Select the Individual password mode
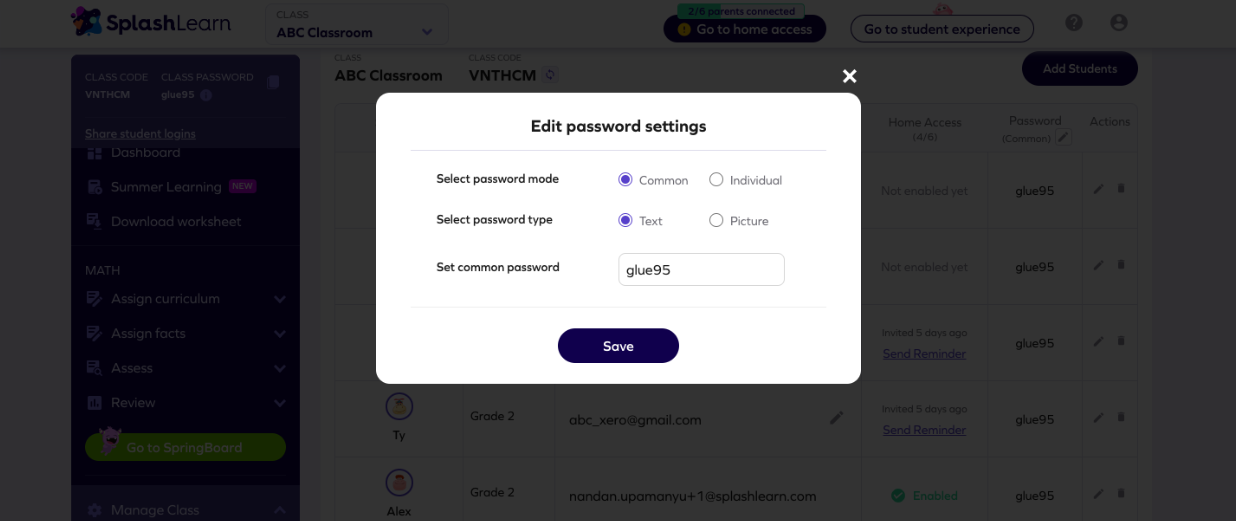Image resolution: width=1236 pixels, height=521 pixels. [x=716, y=180]
